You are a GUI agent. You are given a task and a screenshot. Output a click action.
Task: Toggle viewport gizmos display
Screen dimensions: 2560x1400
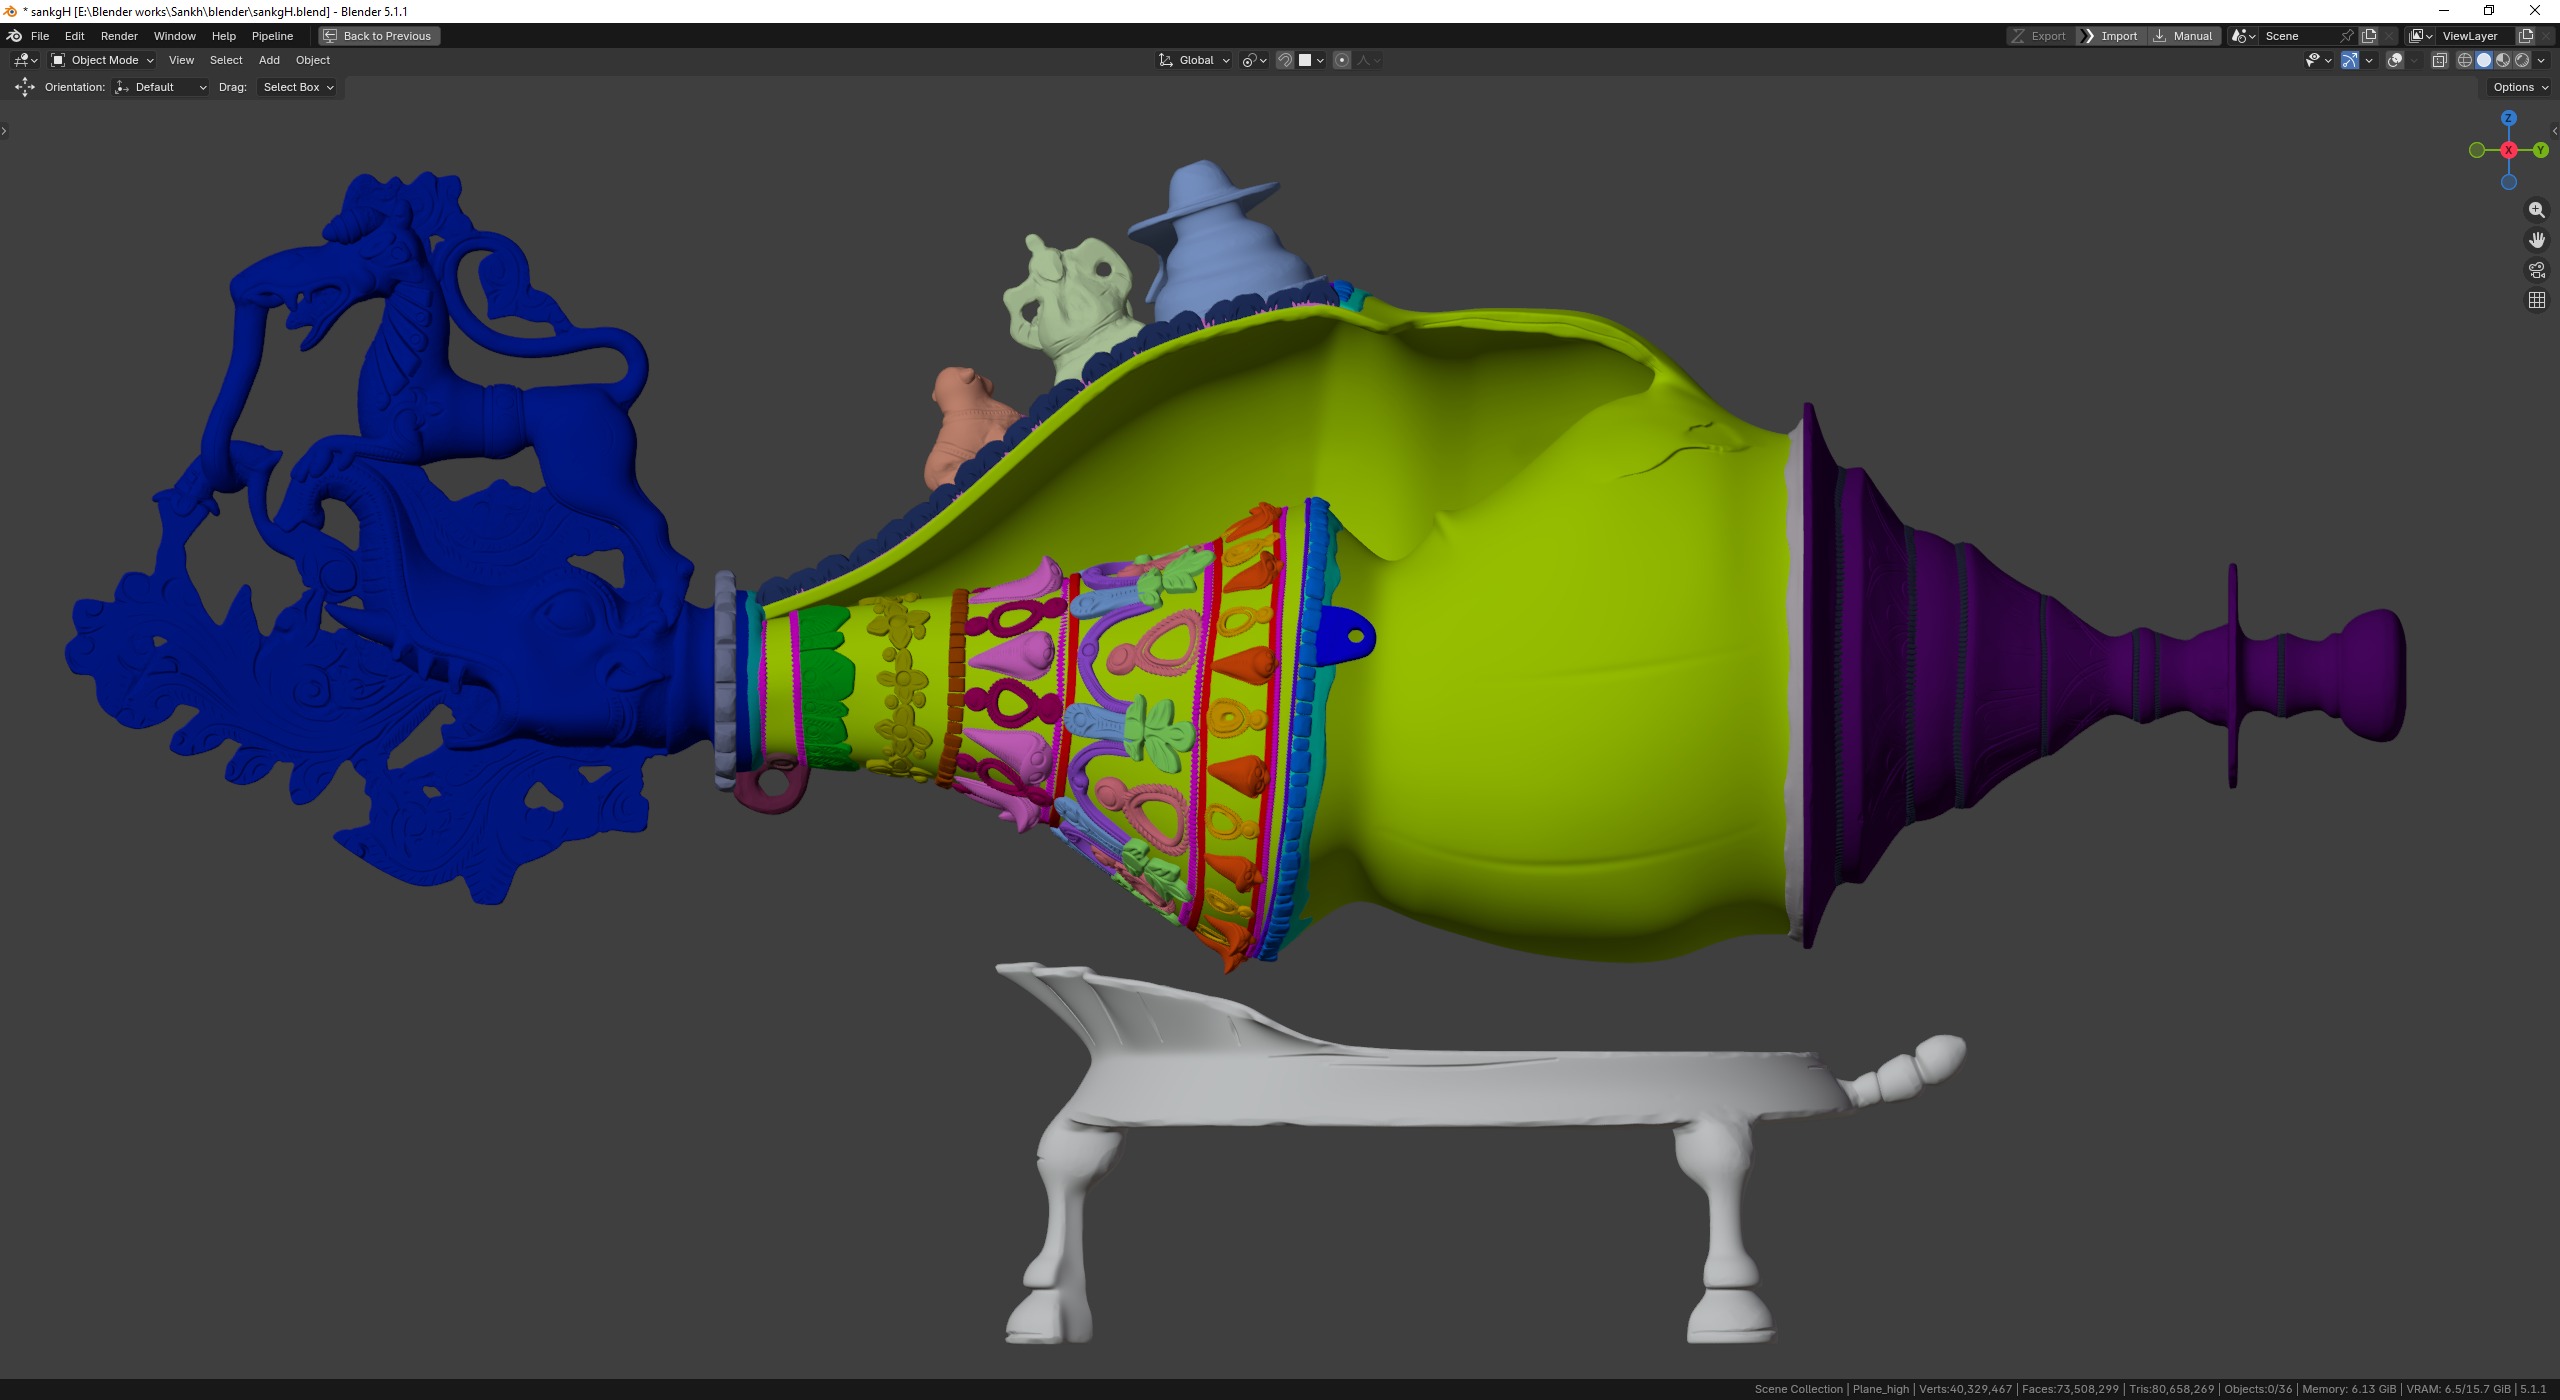2350,60
